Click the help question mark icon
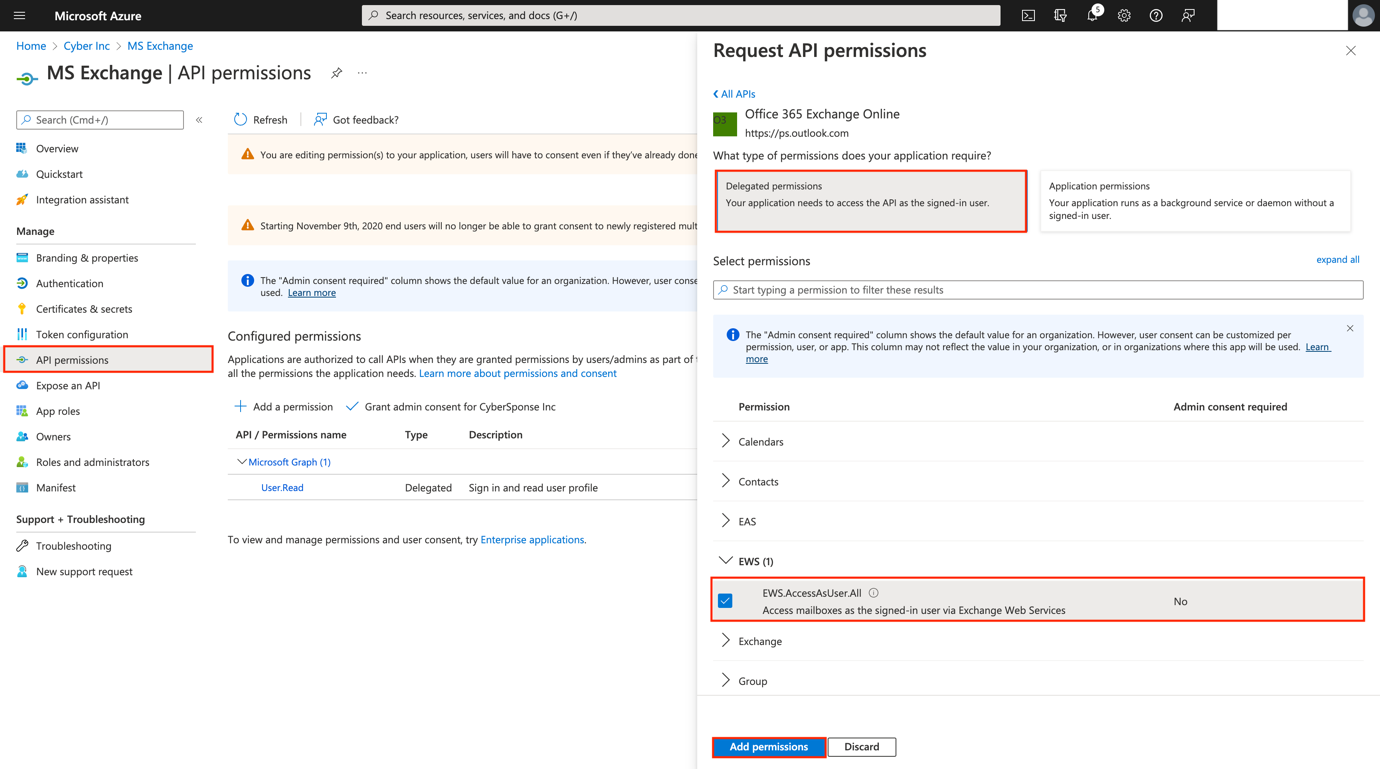Screen dimensions: 1380x769 pos(1156,16)
